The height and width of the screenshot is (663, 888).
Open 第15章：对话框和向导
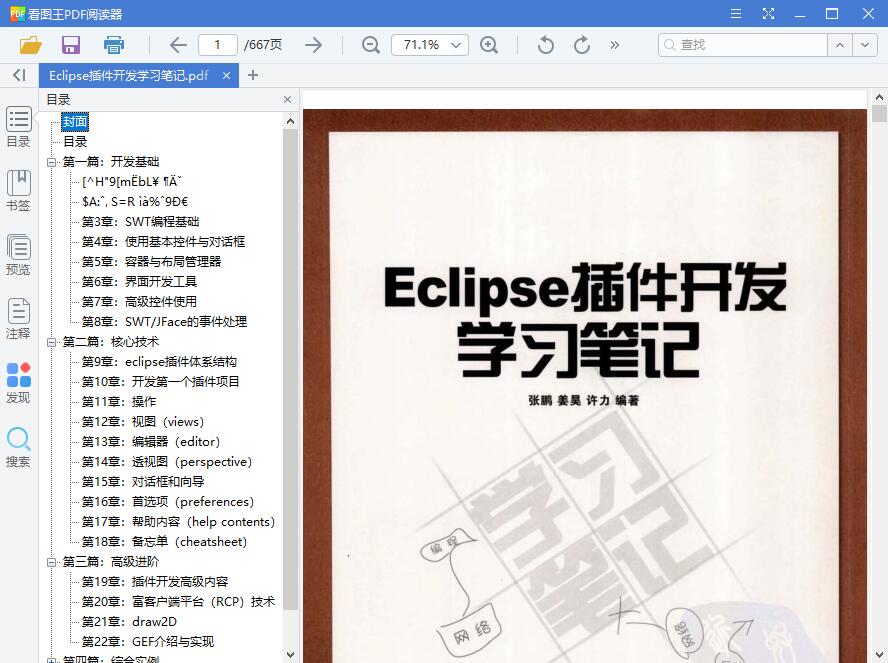(143, 482)
